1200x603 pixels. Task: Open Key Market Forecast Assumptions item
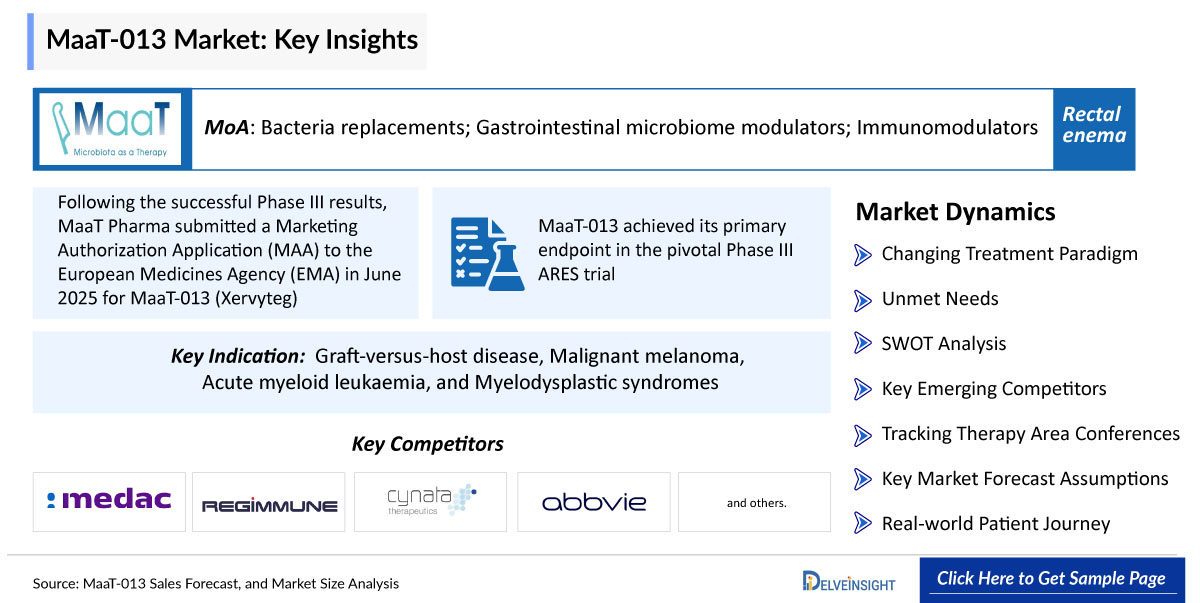1025,479
